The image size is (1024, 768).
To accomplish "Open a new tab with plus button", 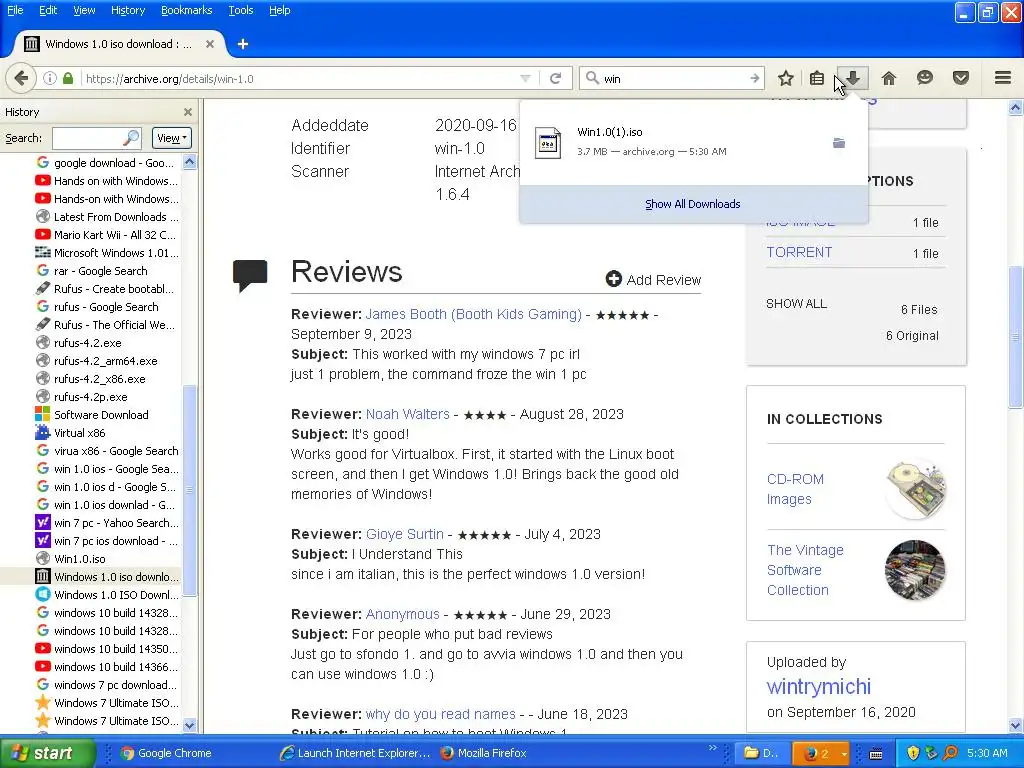I will coord(243,44).
